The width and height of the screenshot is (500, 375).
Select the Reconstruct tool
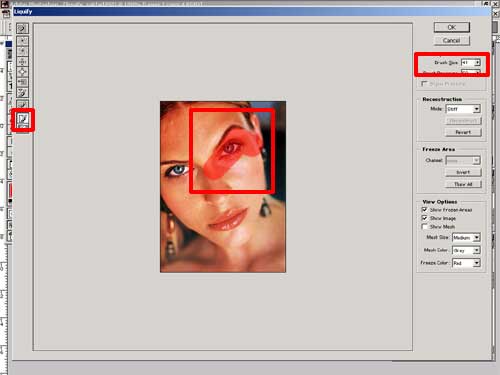[22, 104]
